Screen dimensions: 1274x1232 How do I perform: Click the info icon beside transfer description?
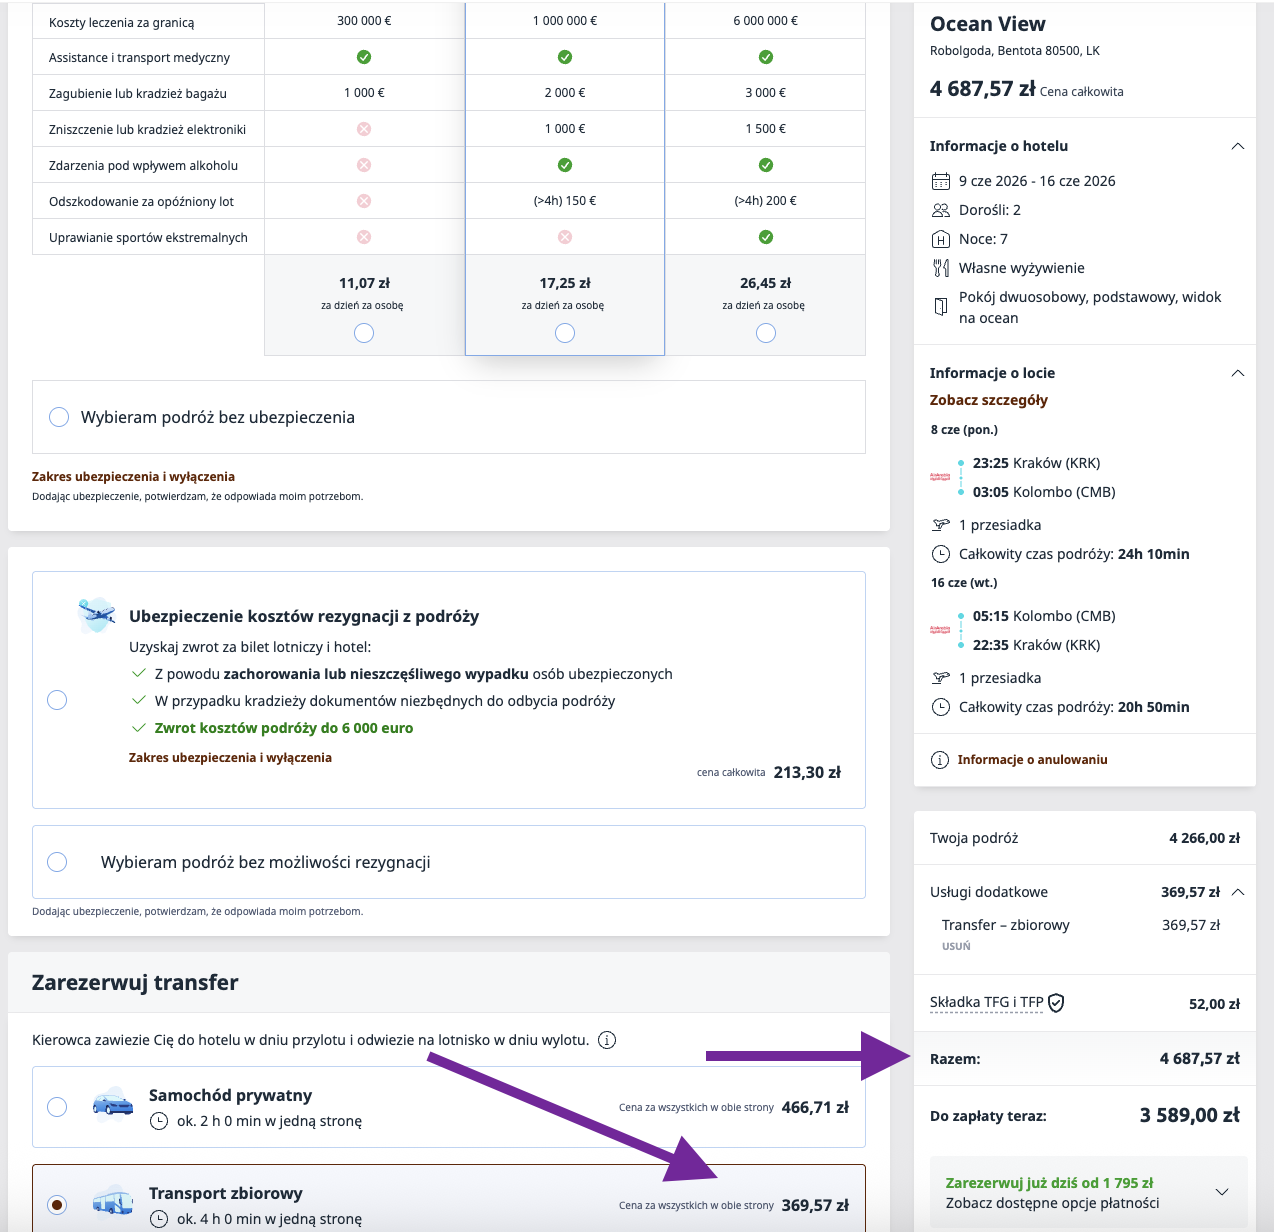point(606,1040)
